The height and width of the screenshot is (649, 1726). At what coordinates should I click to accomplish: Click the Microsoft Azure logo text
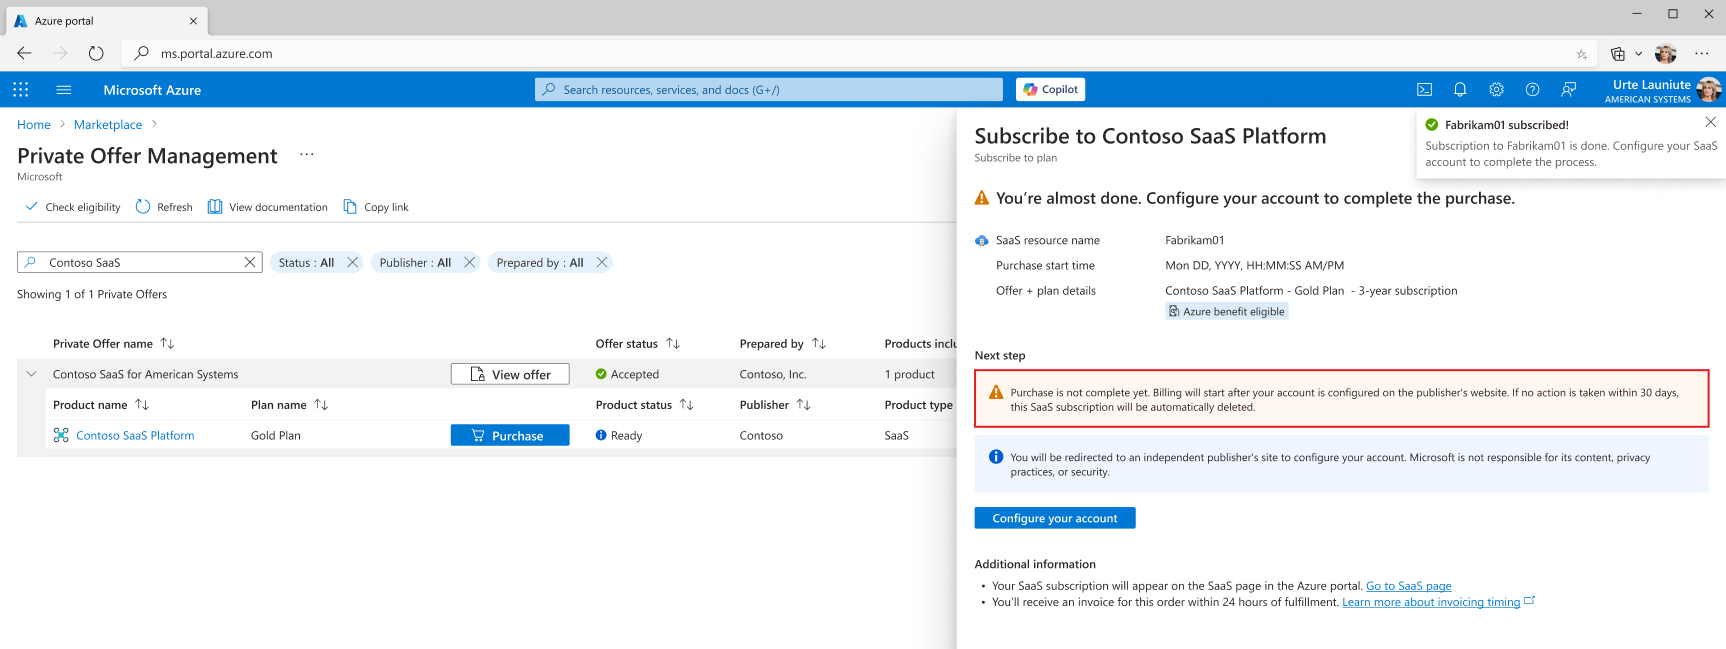[x=152, y=90]
